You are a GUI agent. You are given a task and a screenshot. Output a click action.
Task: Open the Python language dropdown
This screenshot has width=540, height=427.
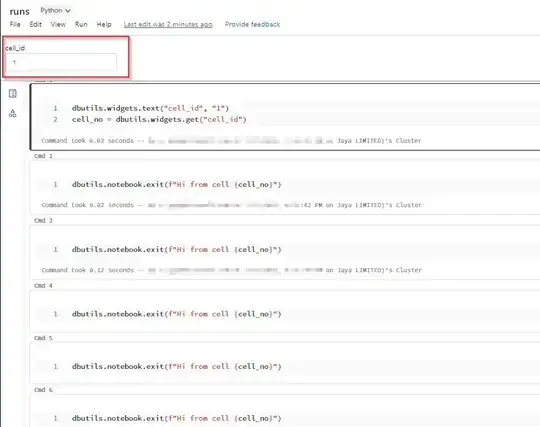pos(55,11)
